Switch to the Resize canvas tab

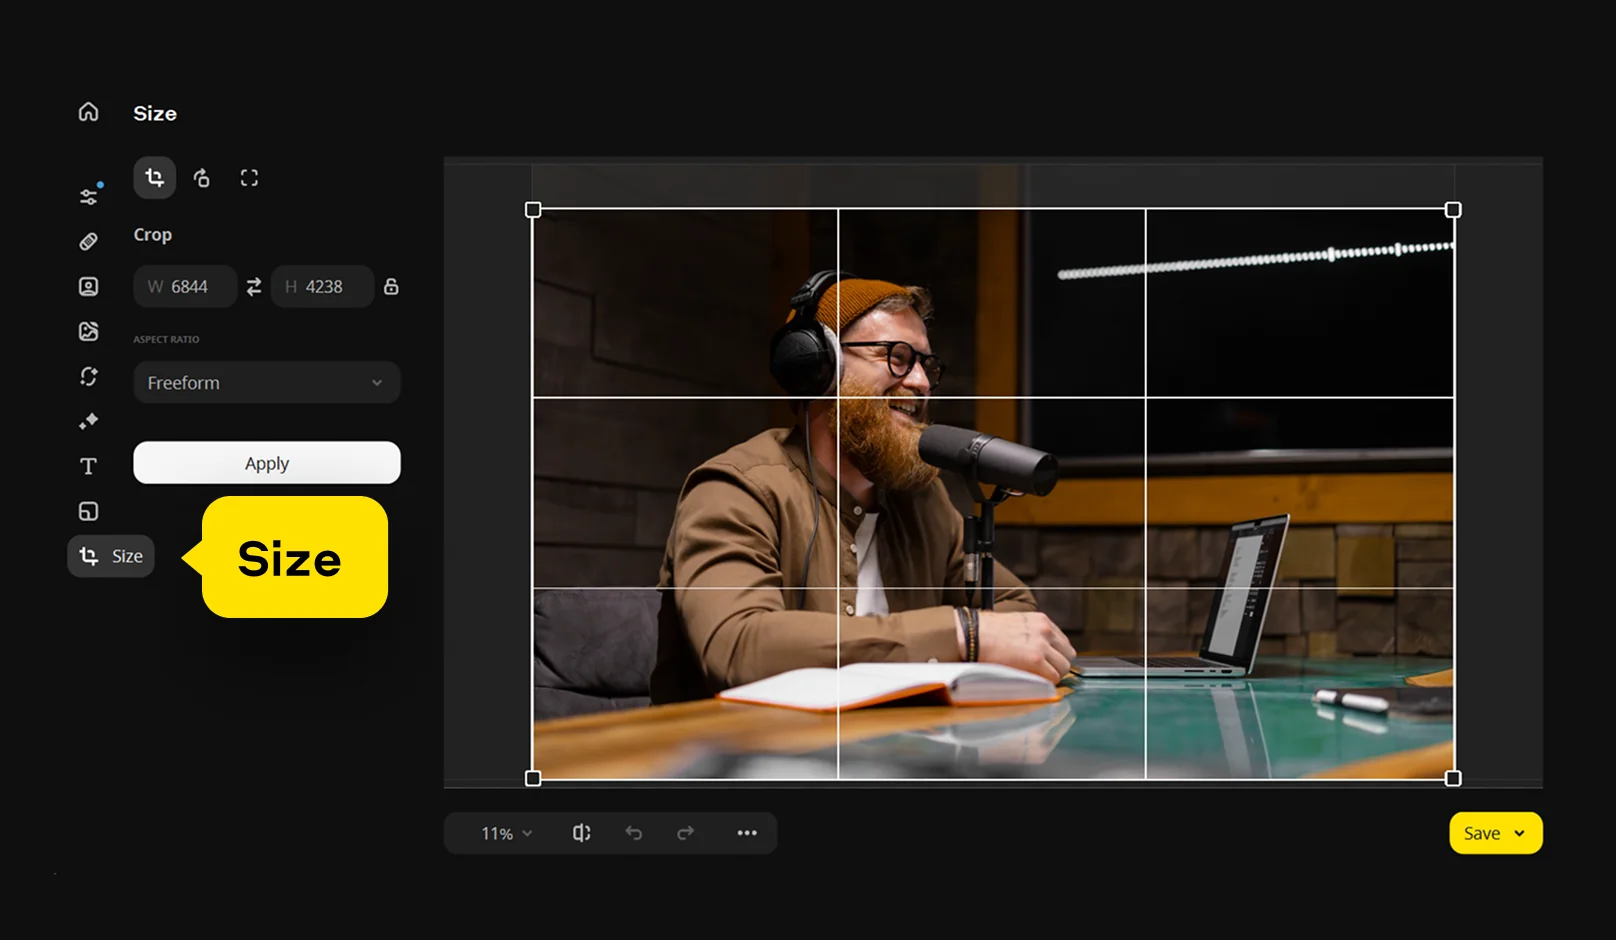[x=249, y=178]
